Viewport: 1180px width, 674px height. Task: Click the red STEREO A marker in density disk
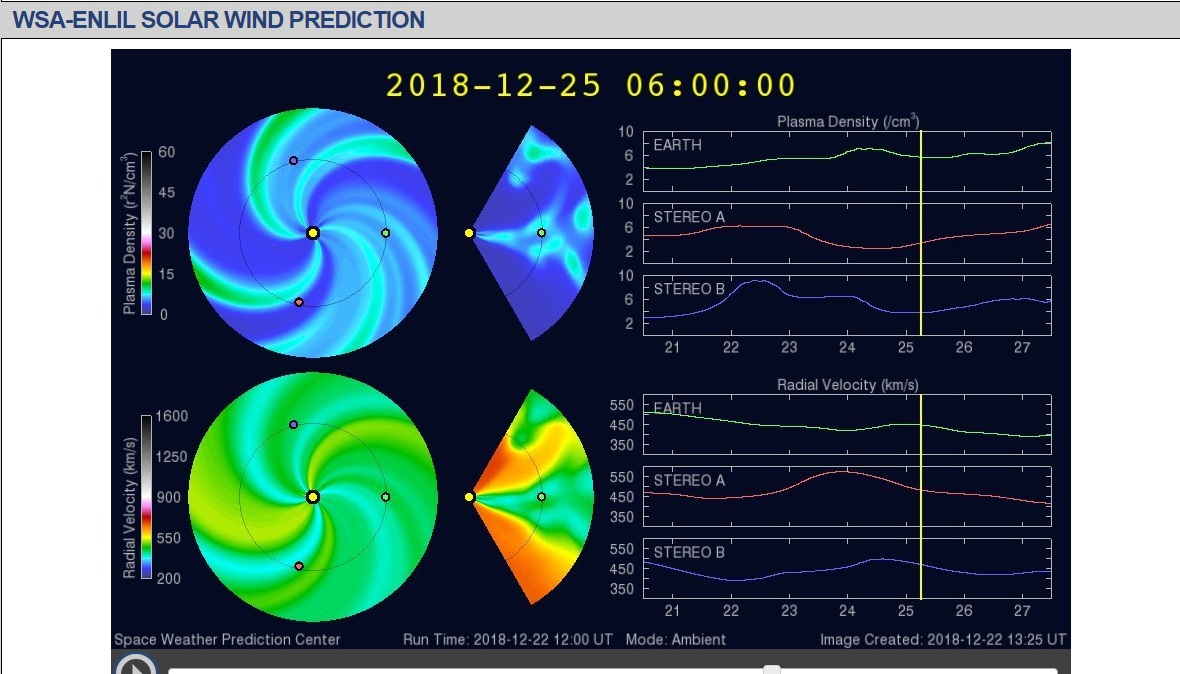click(299, 302)
